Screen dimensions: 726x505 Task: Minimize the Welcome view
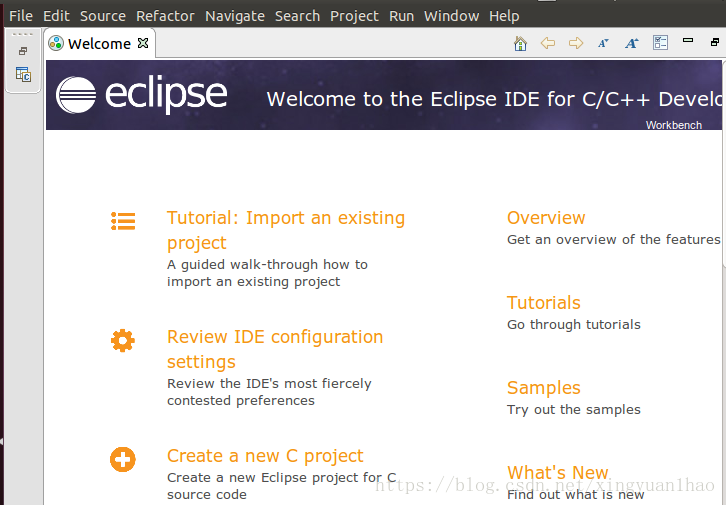[x=688, y=40]
